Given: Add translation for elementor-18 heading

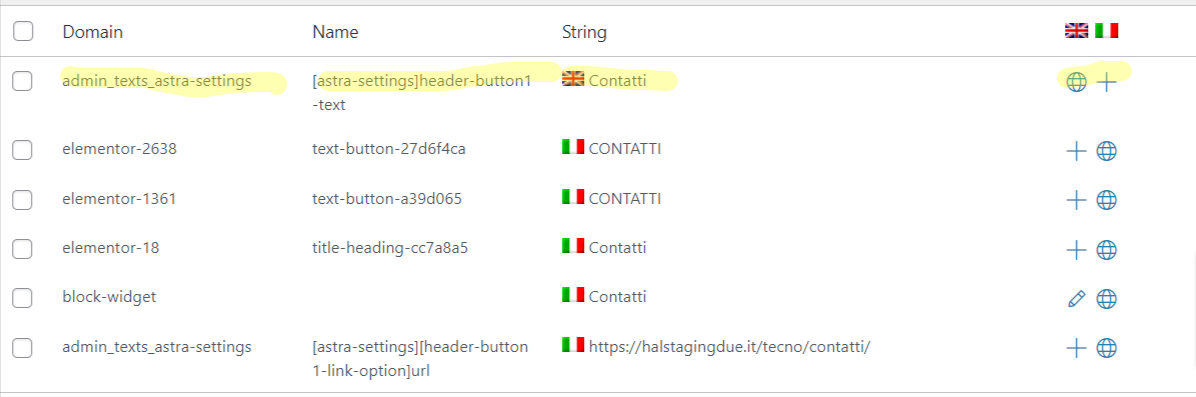Looking at the screenshot, I should click(x=1076, y=250).
